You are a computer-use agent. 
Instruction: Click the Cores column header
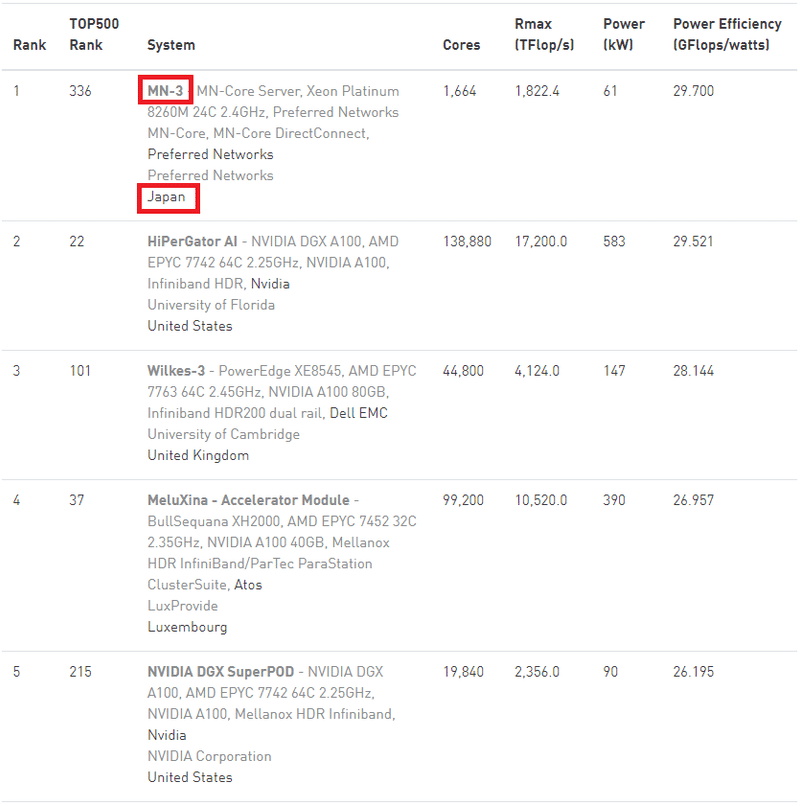tap(461, 45)
